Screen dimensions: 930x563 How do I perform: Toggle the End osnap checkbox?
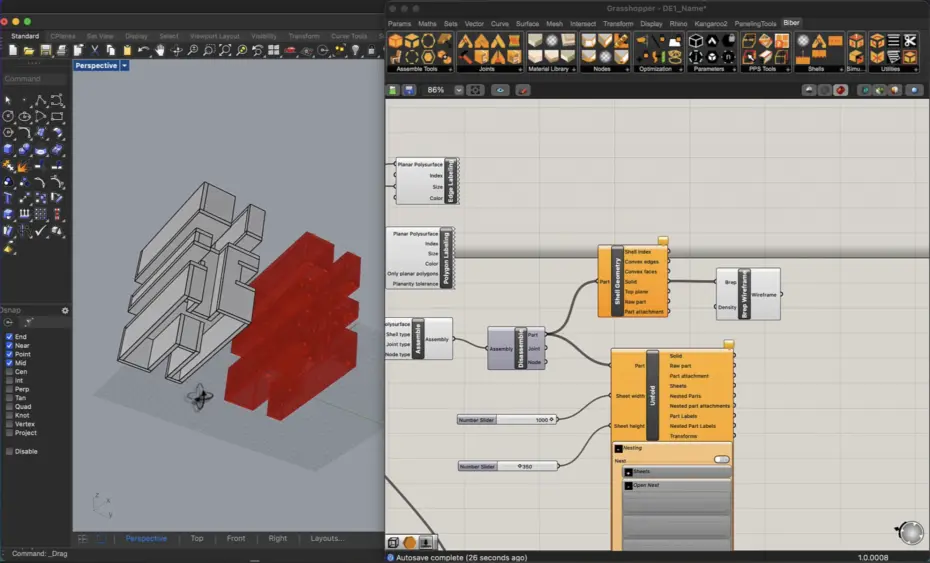coord(9,336)
